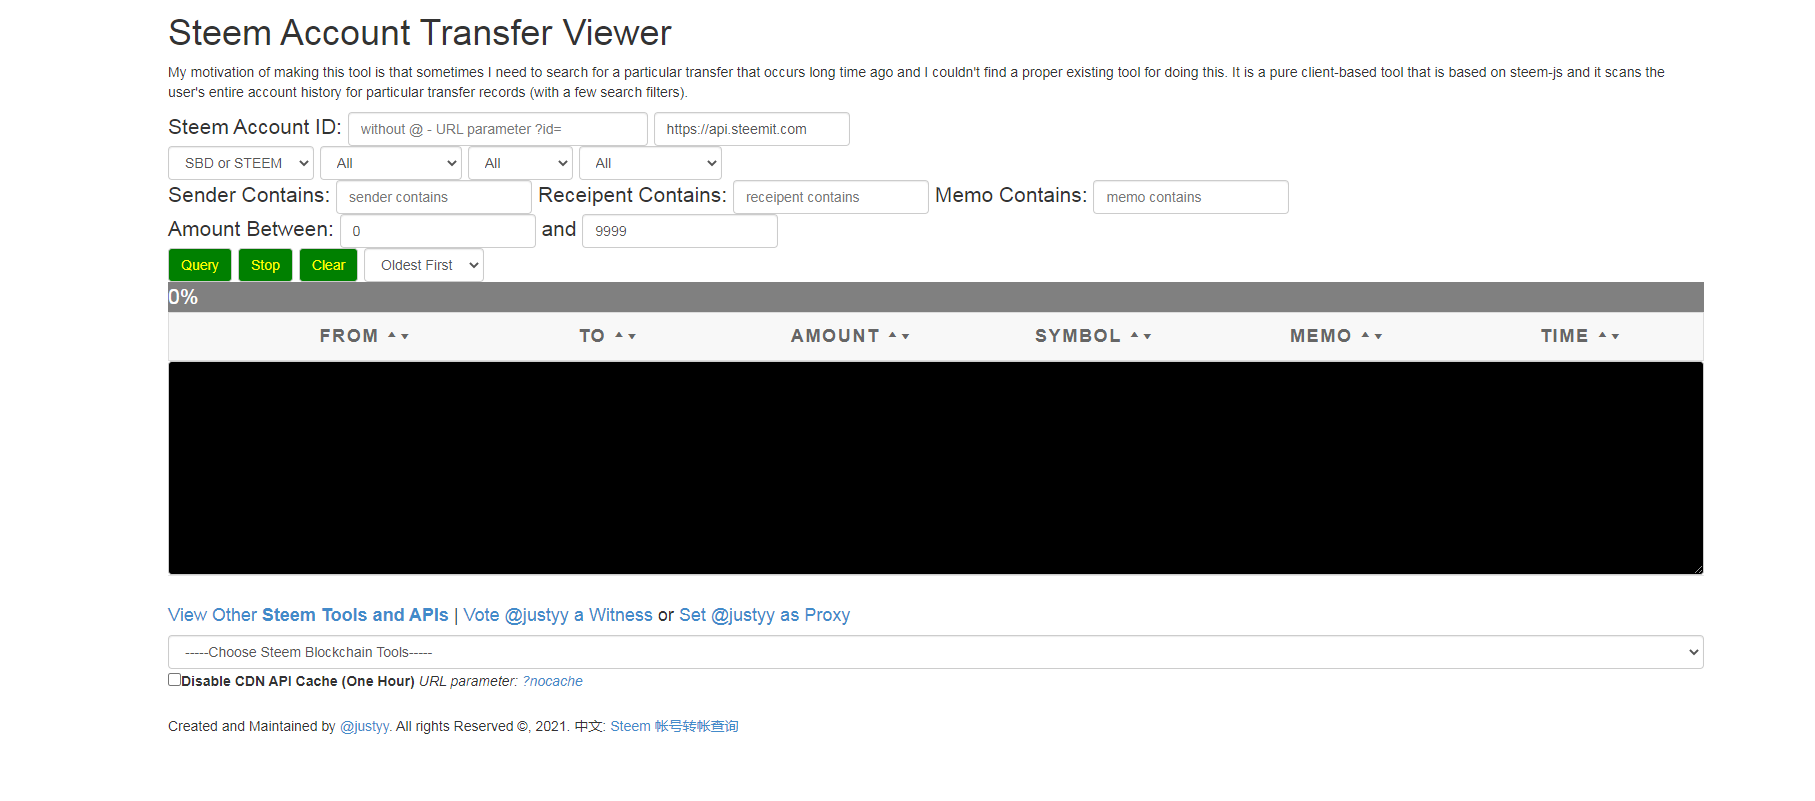The height and width of the screenshot is (801, 1815).
Task: Open the first All dropdown after SBD or STEEM
Action: point(391,163)
